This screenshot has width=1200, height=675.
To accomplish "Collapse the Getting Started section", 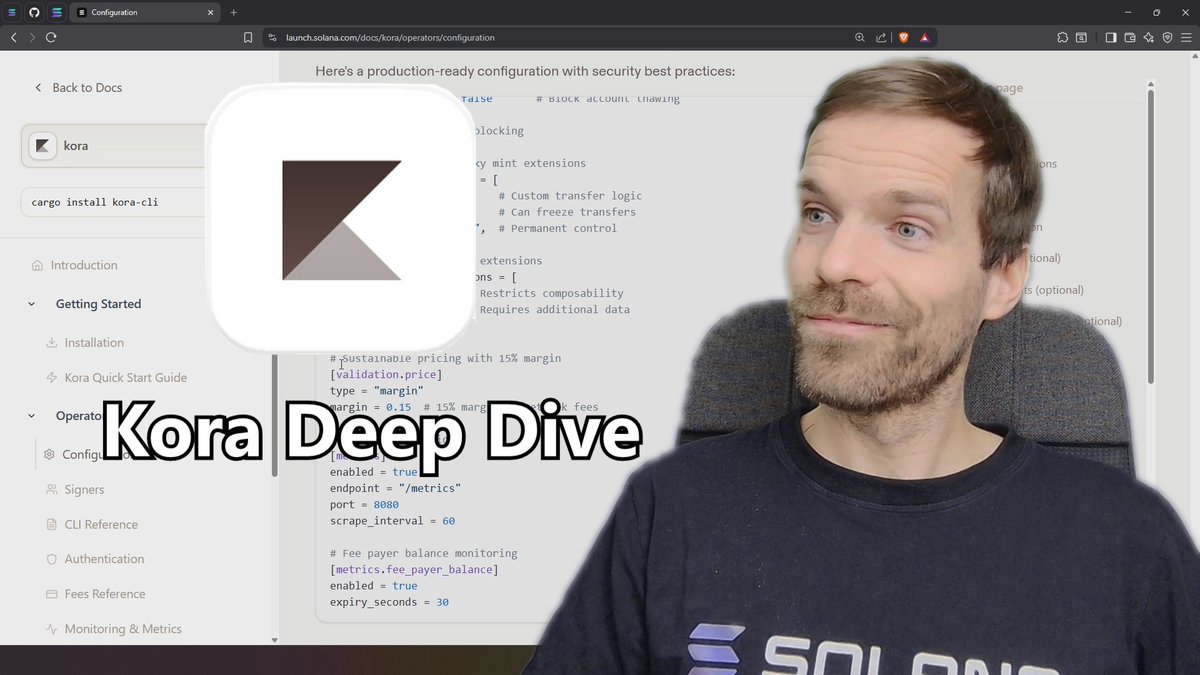I will pyautogui.click(x=31, y=304).
